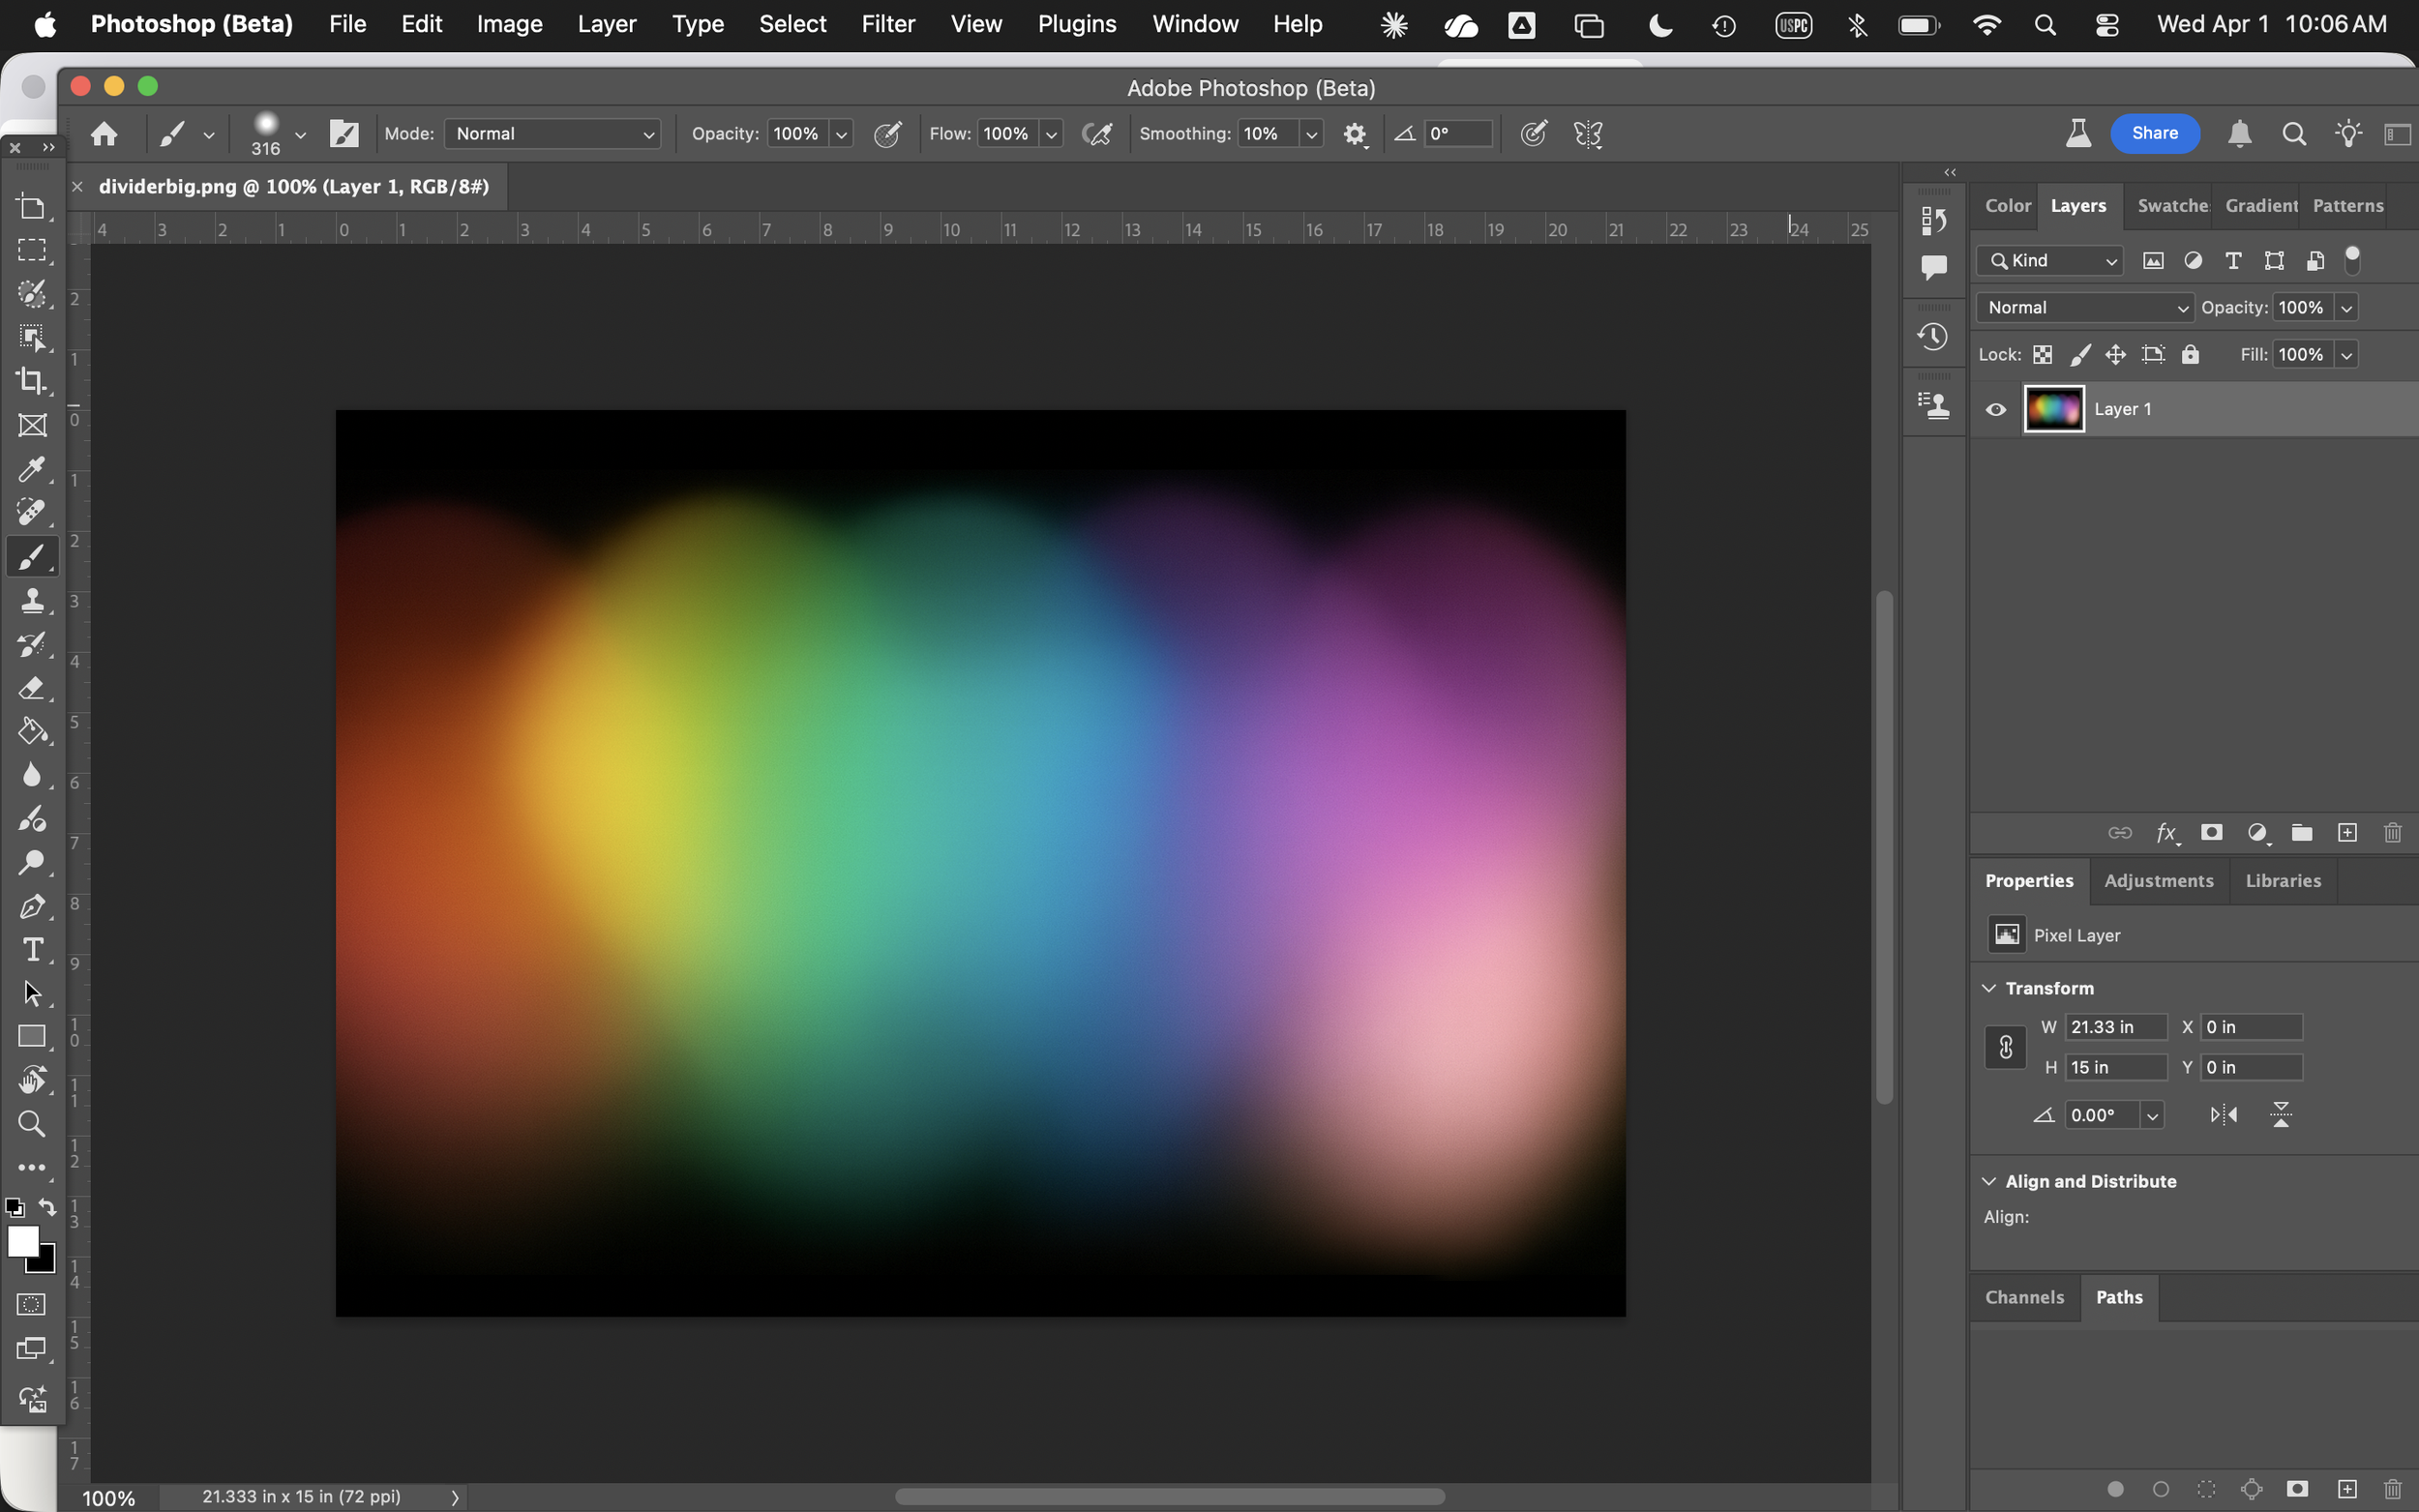Toggle lock all for the layer
The width and height of the screenshot is (2419, 1512).
2190,354
